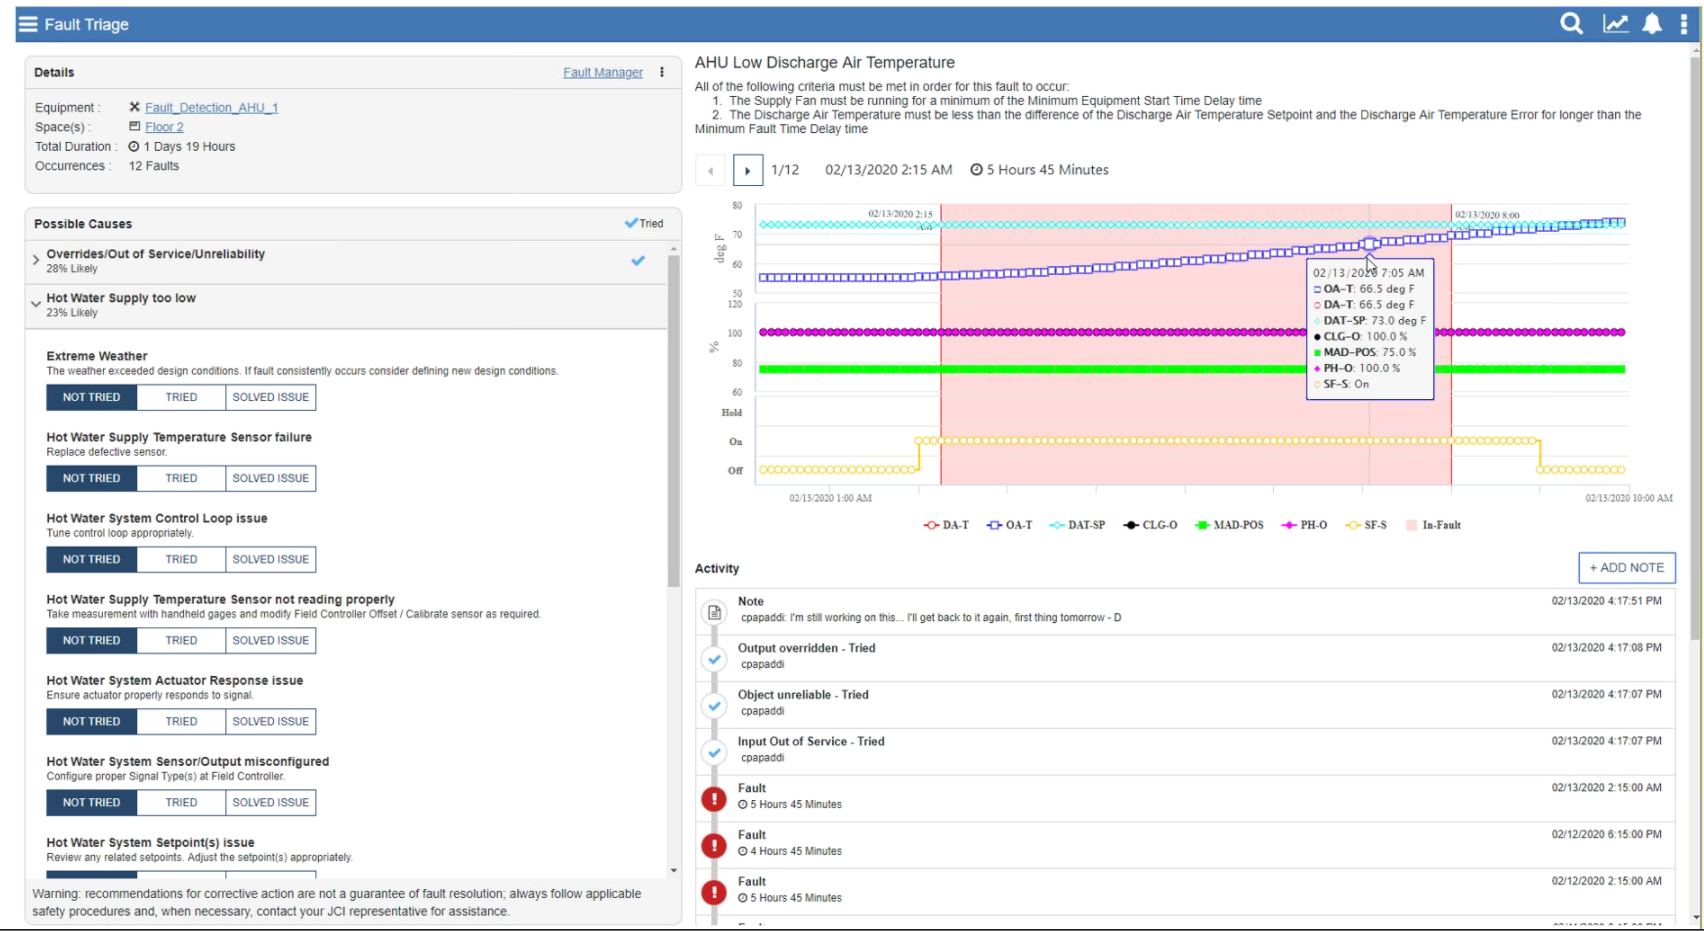Mark Hot Water System Actuator Response issue as Tried

(181, 721)
